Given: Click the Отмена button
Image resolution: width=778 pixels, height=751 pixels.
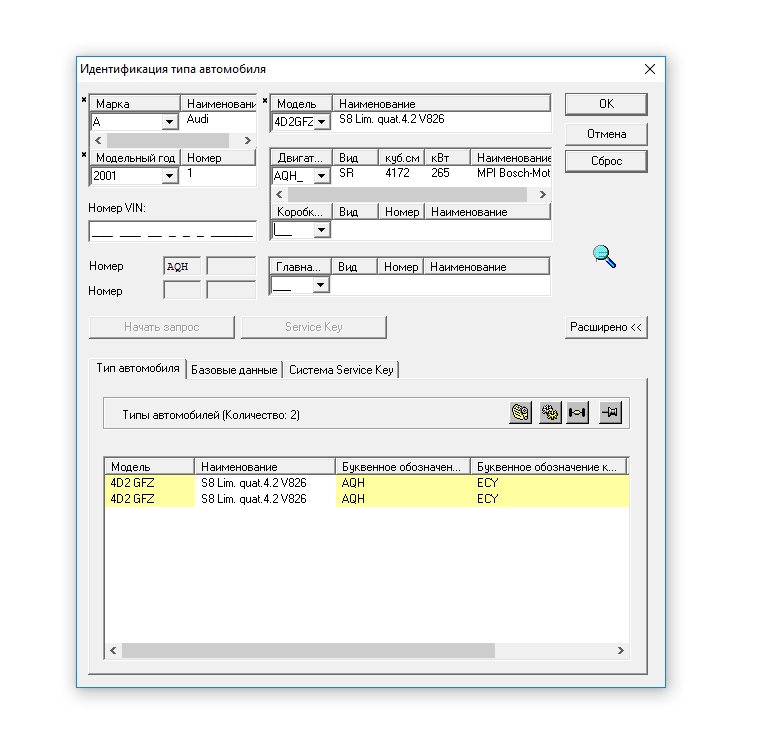Looking at the screenshot, I should click(x=606, y=134).
